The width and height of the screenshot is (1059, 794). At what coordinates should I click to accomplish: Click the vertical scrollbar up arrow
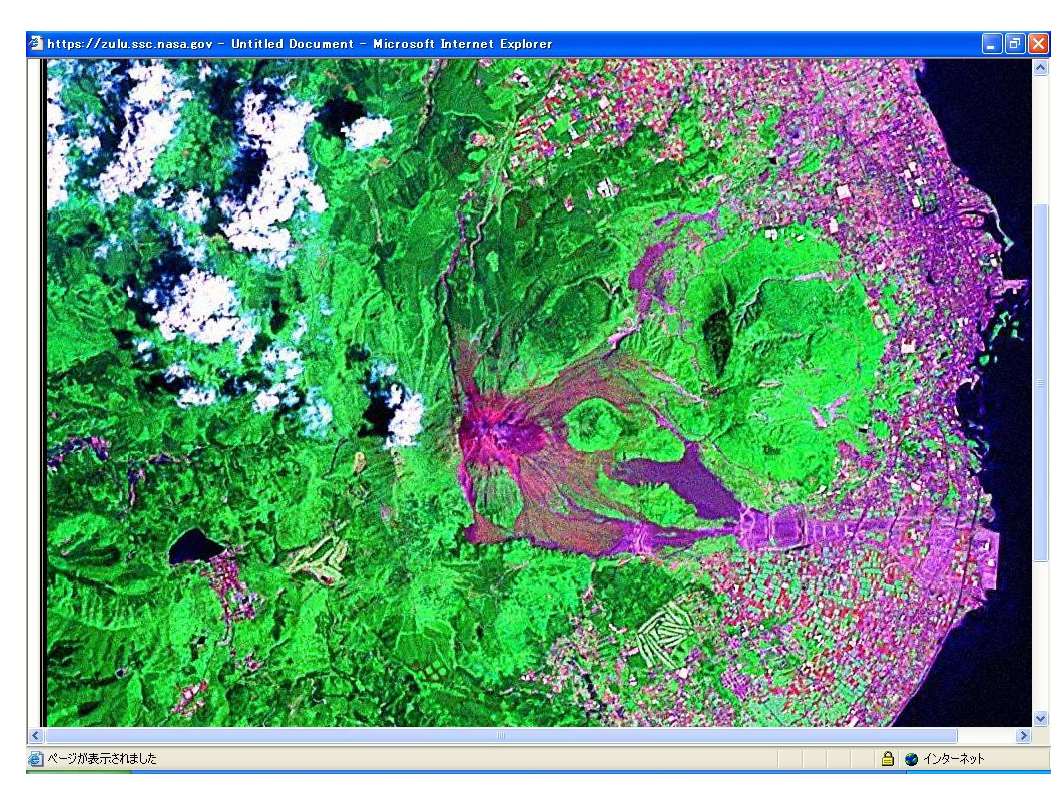(x=1040, y=68)
